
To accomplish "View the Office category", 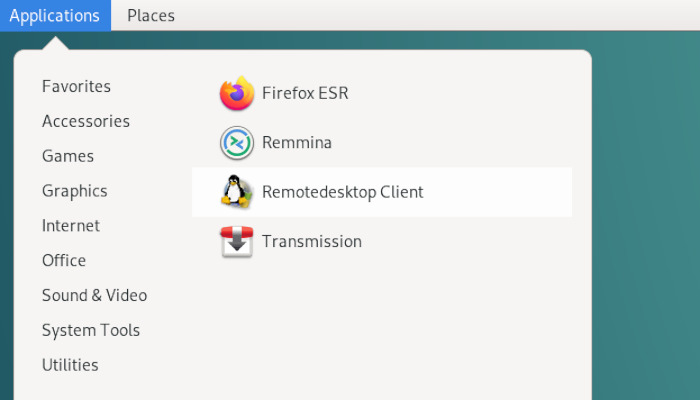I will click(64, 260).
